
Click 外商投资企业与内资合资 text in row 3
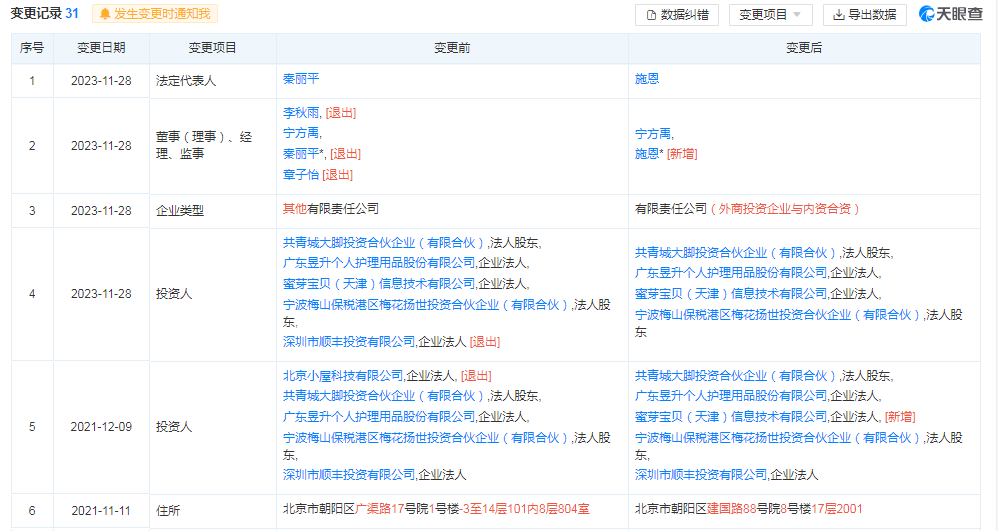pyautogui.click(x=785, y=209)
